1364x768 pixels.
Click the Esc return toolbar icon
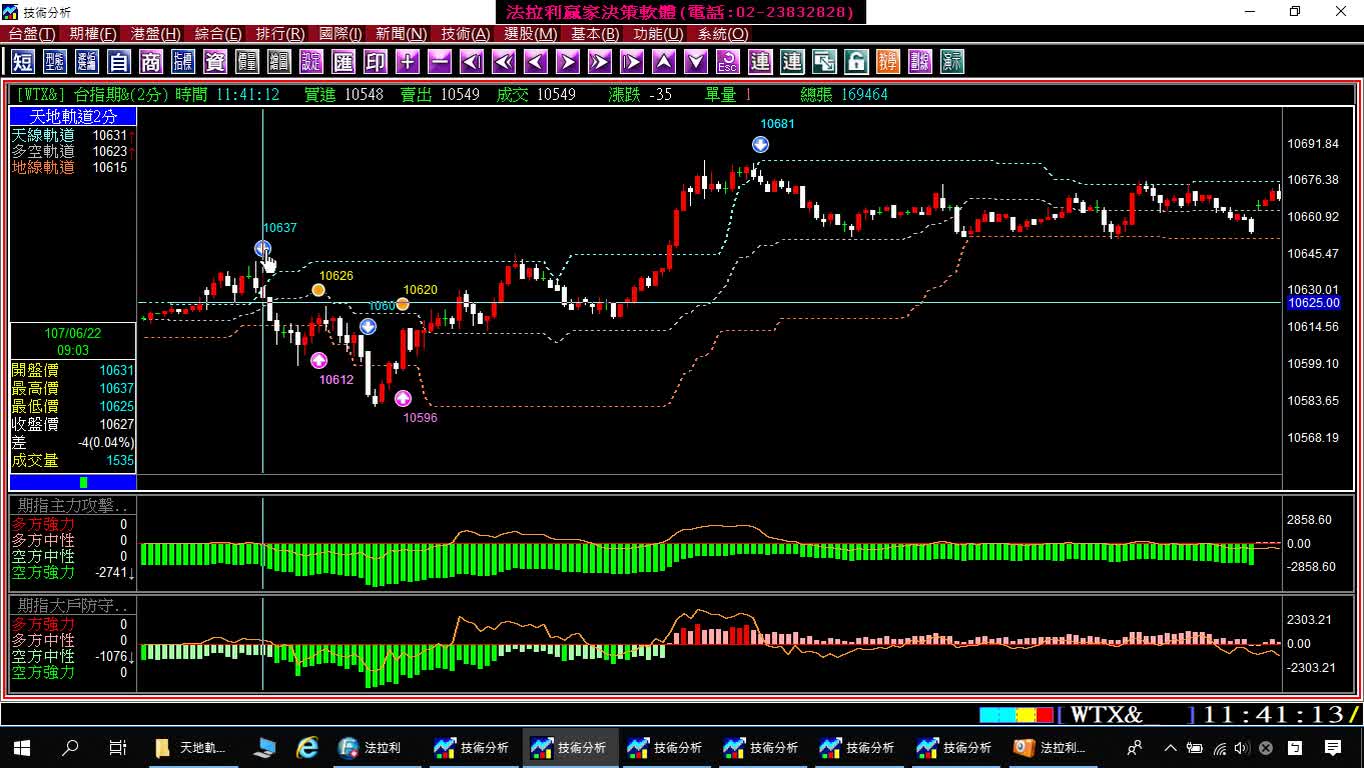(727, 62)
